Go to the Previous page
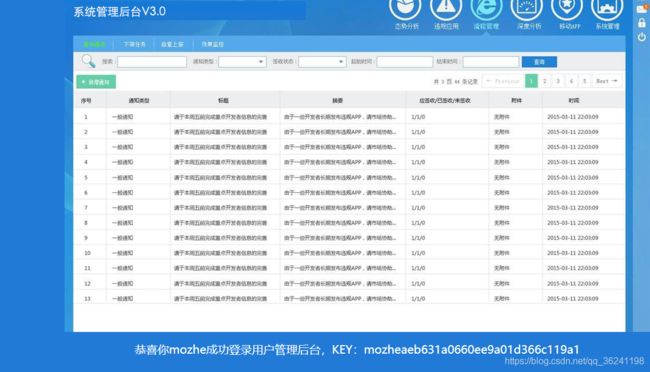Screen dimensions: 650x372 (503, 81)
